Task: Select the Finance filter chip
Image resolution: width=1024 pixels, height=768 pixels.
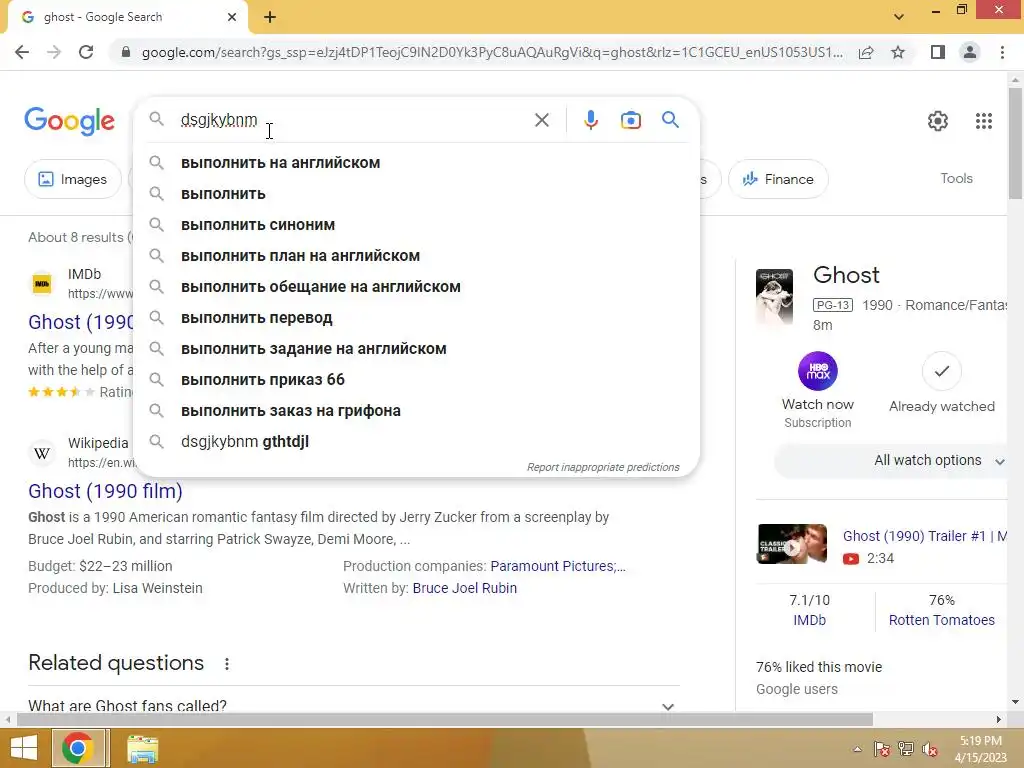Action: [x=778, y=179]
